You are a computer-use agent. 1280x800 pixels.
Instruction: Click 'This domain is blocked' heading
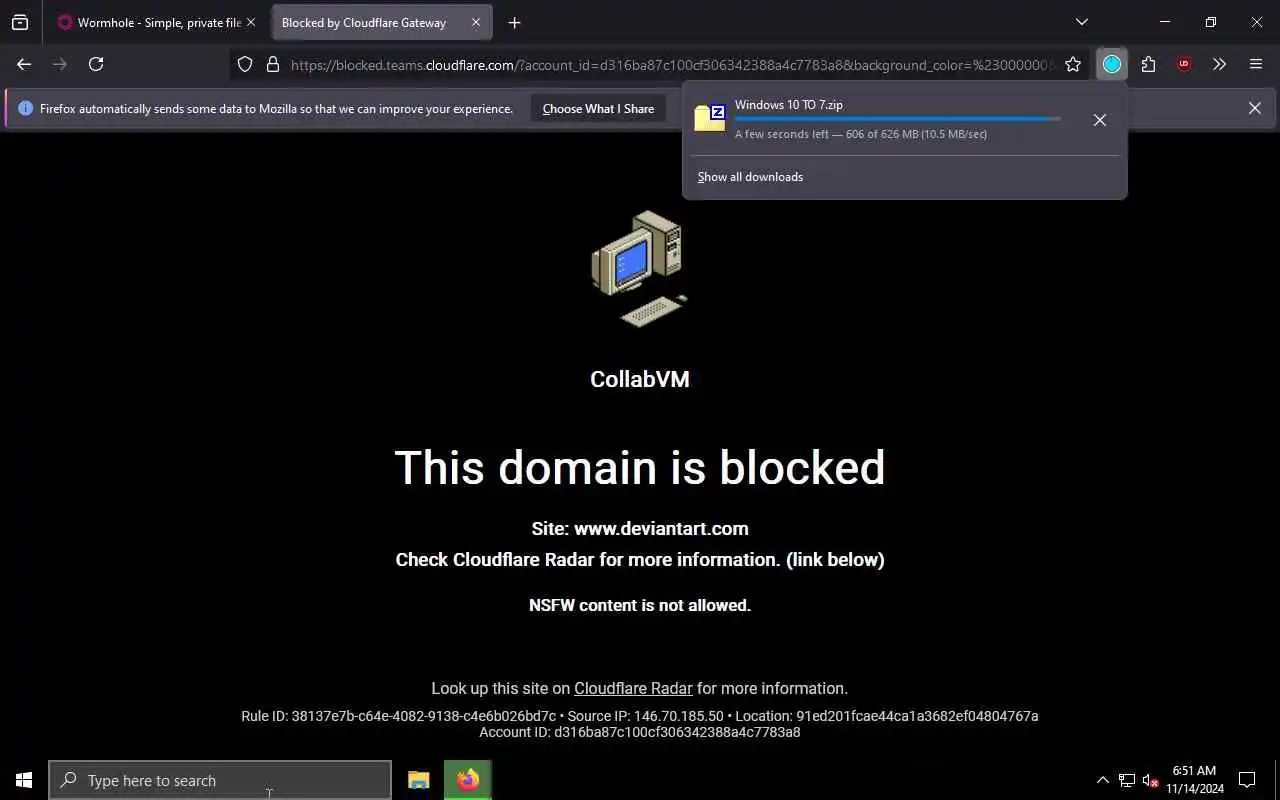(x=640, y=467)
